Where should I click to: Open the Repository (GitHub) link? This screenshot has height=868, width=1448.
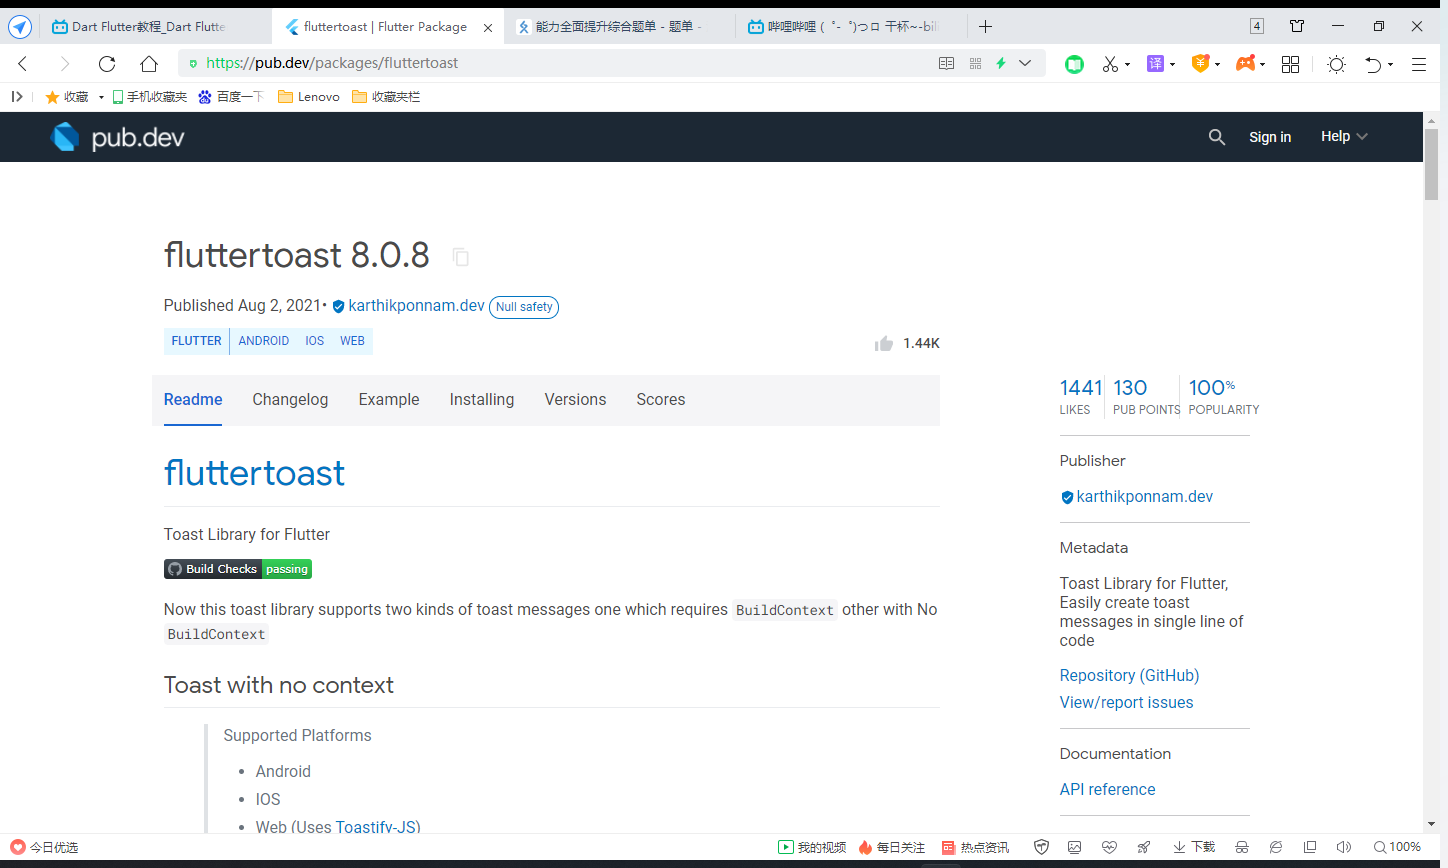click(1129, 676)
